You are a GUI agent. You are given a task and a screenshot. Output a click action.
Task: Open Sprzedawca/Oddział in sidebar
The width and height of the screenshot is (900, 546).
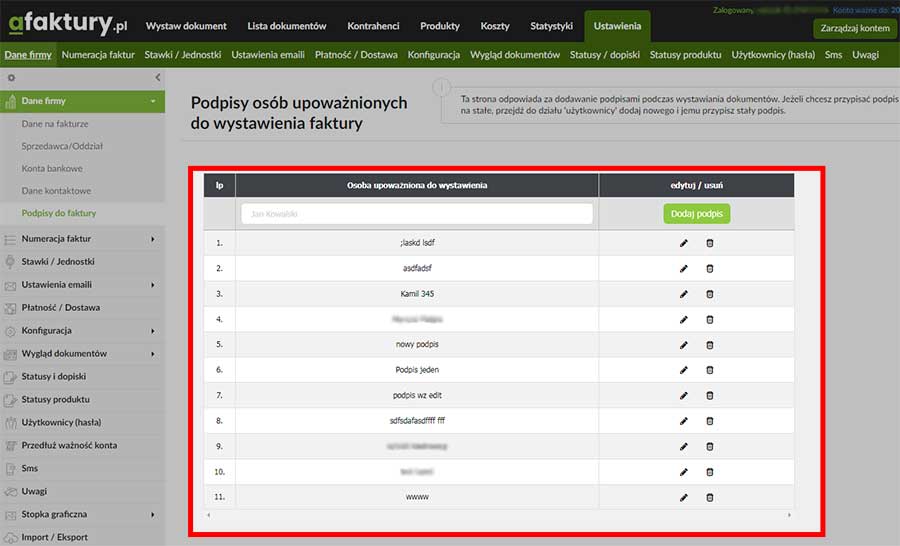tap(62, 146)
